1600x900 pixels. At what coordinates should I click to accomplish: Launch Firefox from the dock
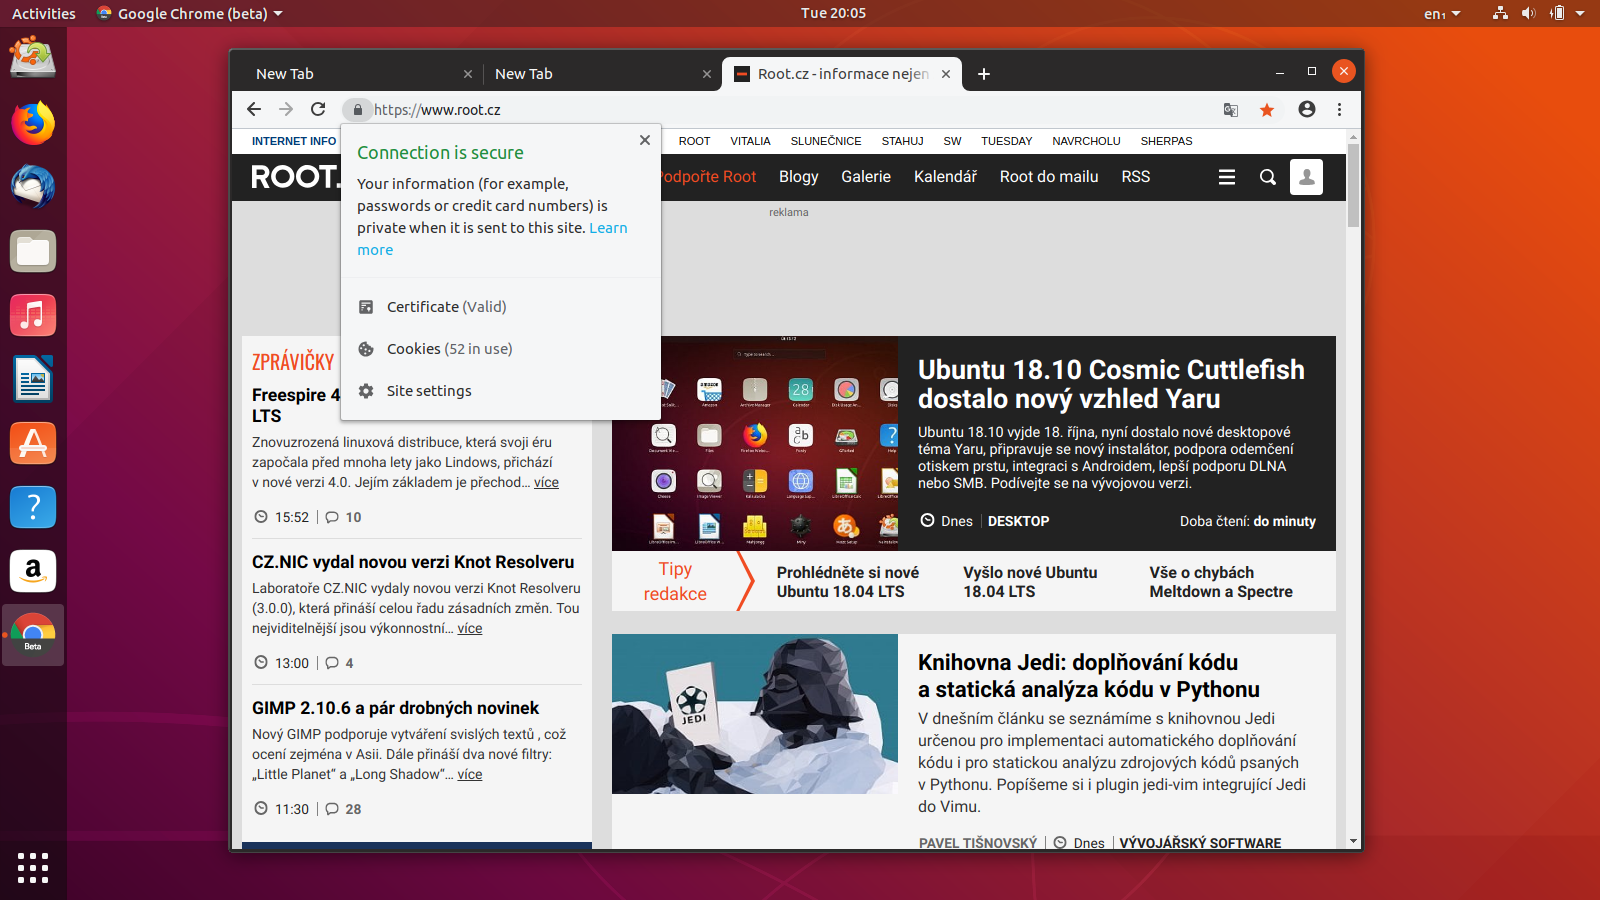[x=33, y=123]
